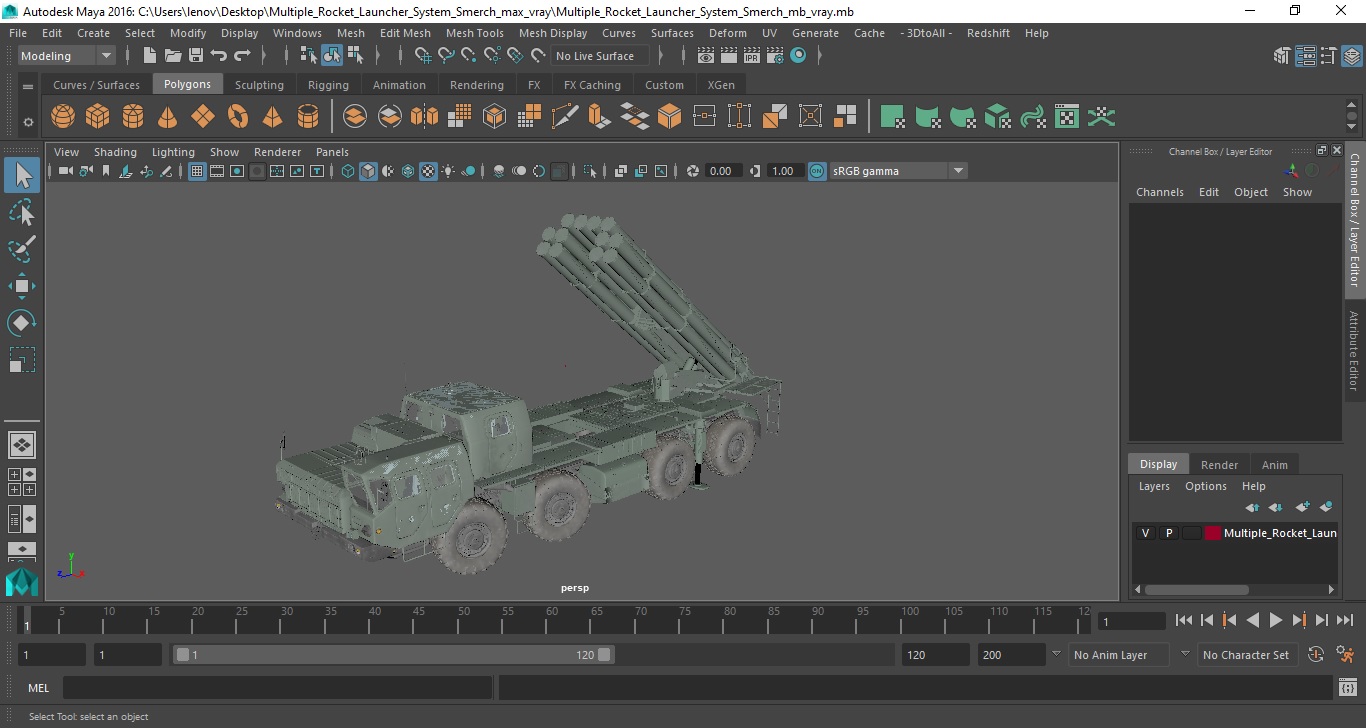This screenshot has width=1366, height=728.
Task: Toggle snap to grids icon
Action: pos(422,56)
